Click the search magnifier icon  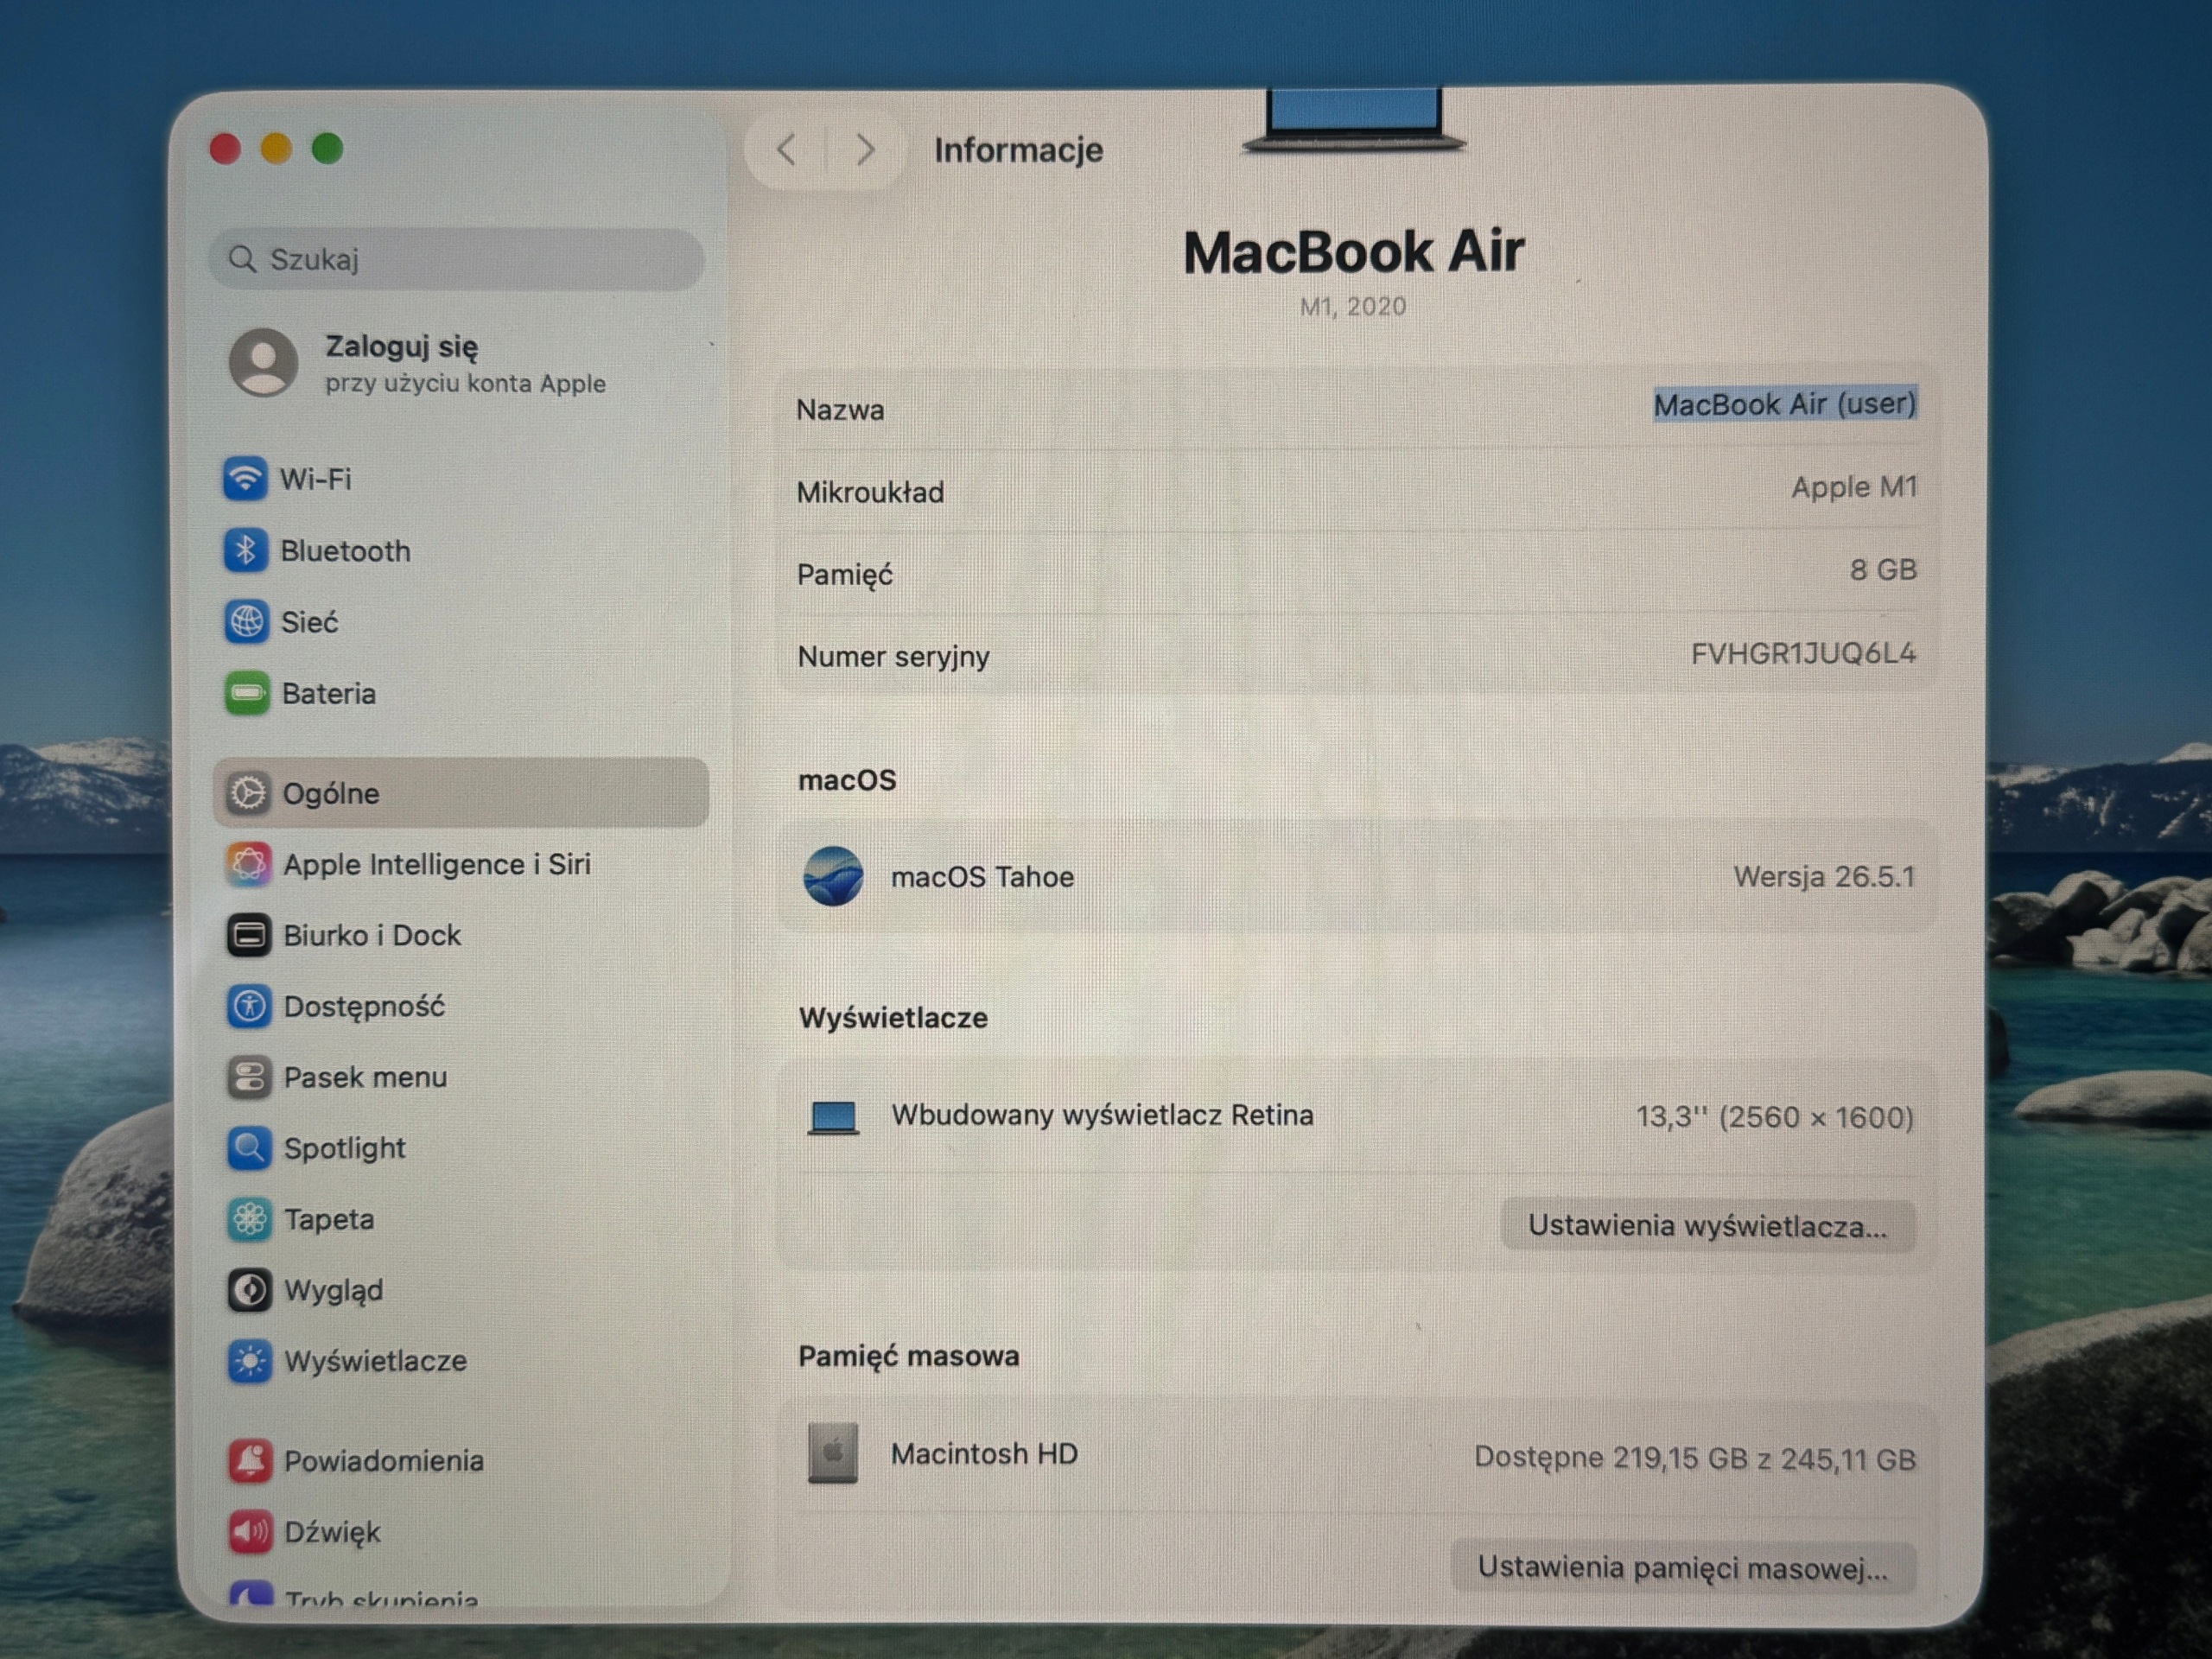click(242, 259)
